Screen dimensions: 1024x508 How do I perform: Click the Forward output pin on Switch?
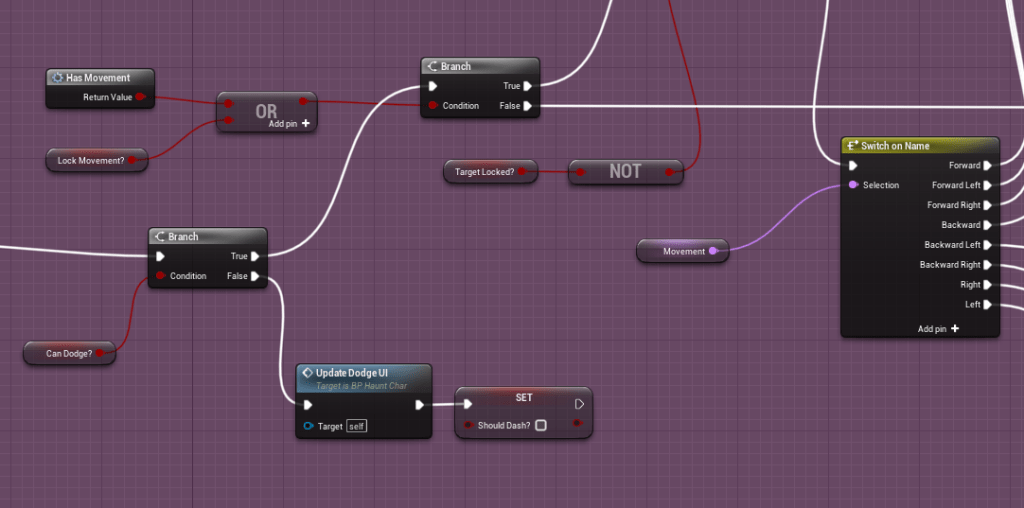click(x=987, y=166)
